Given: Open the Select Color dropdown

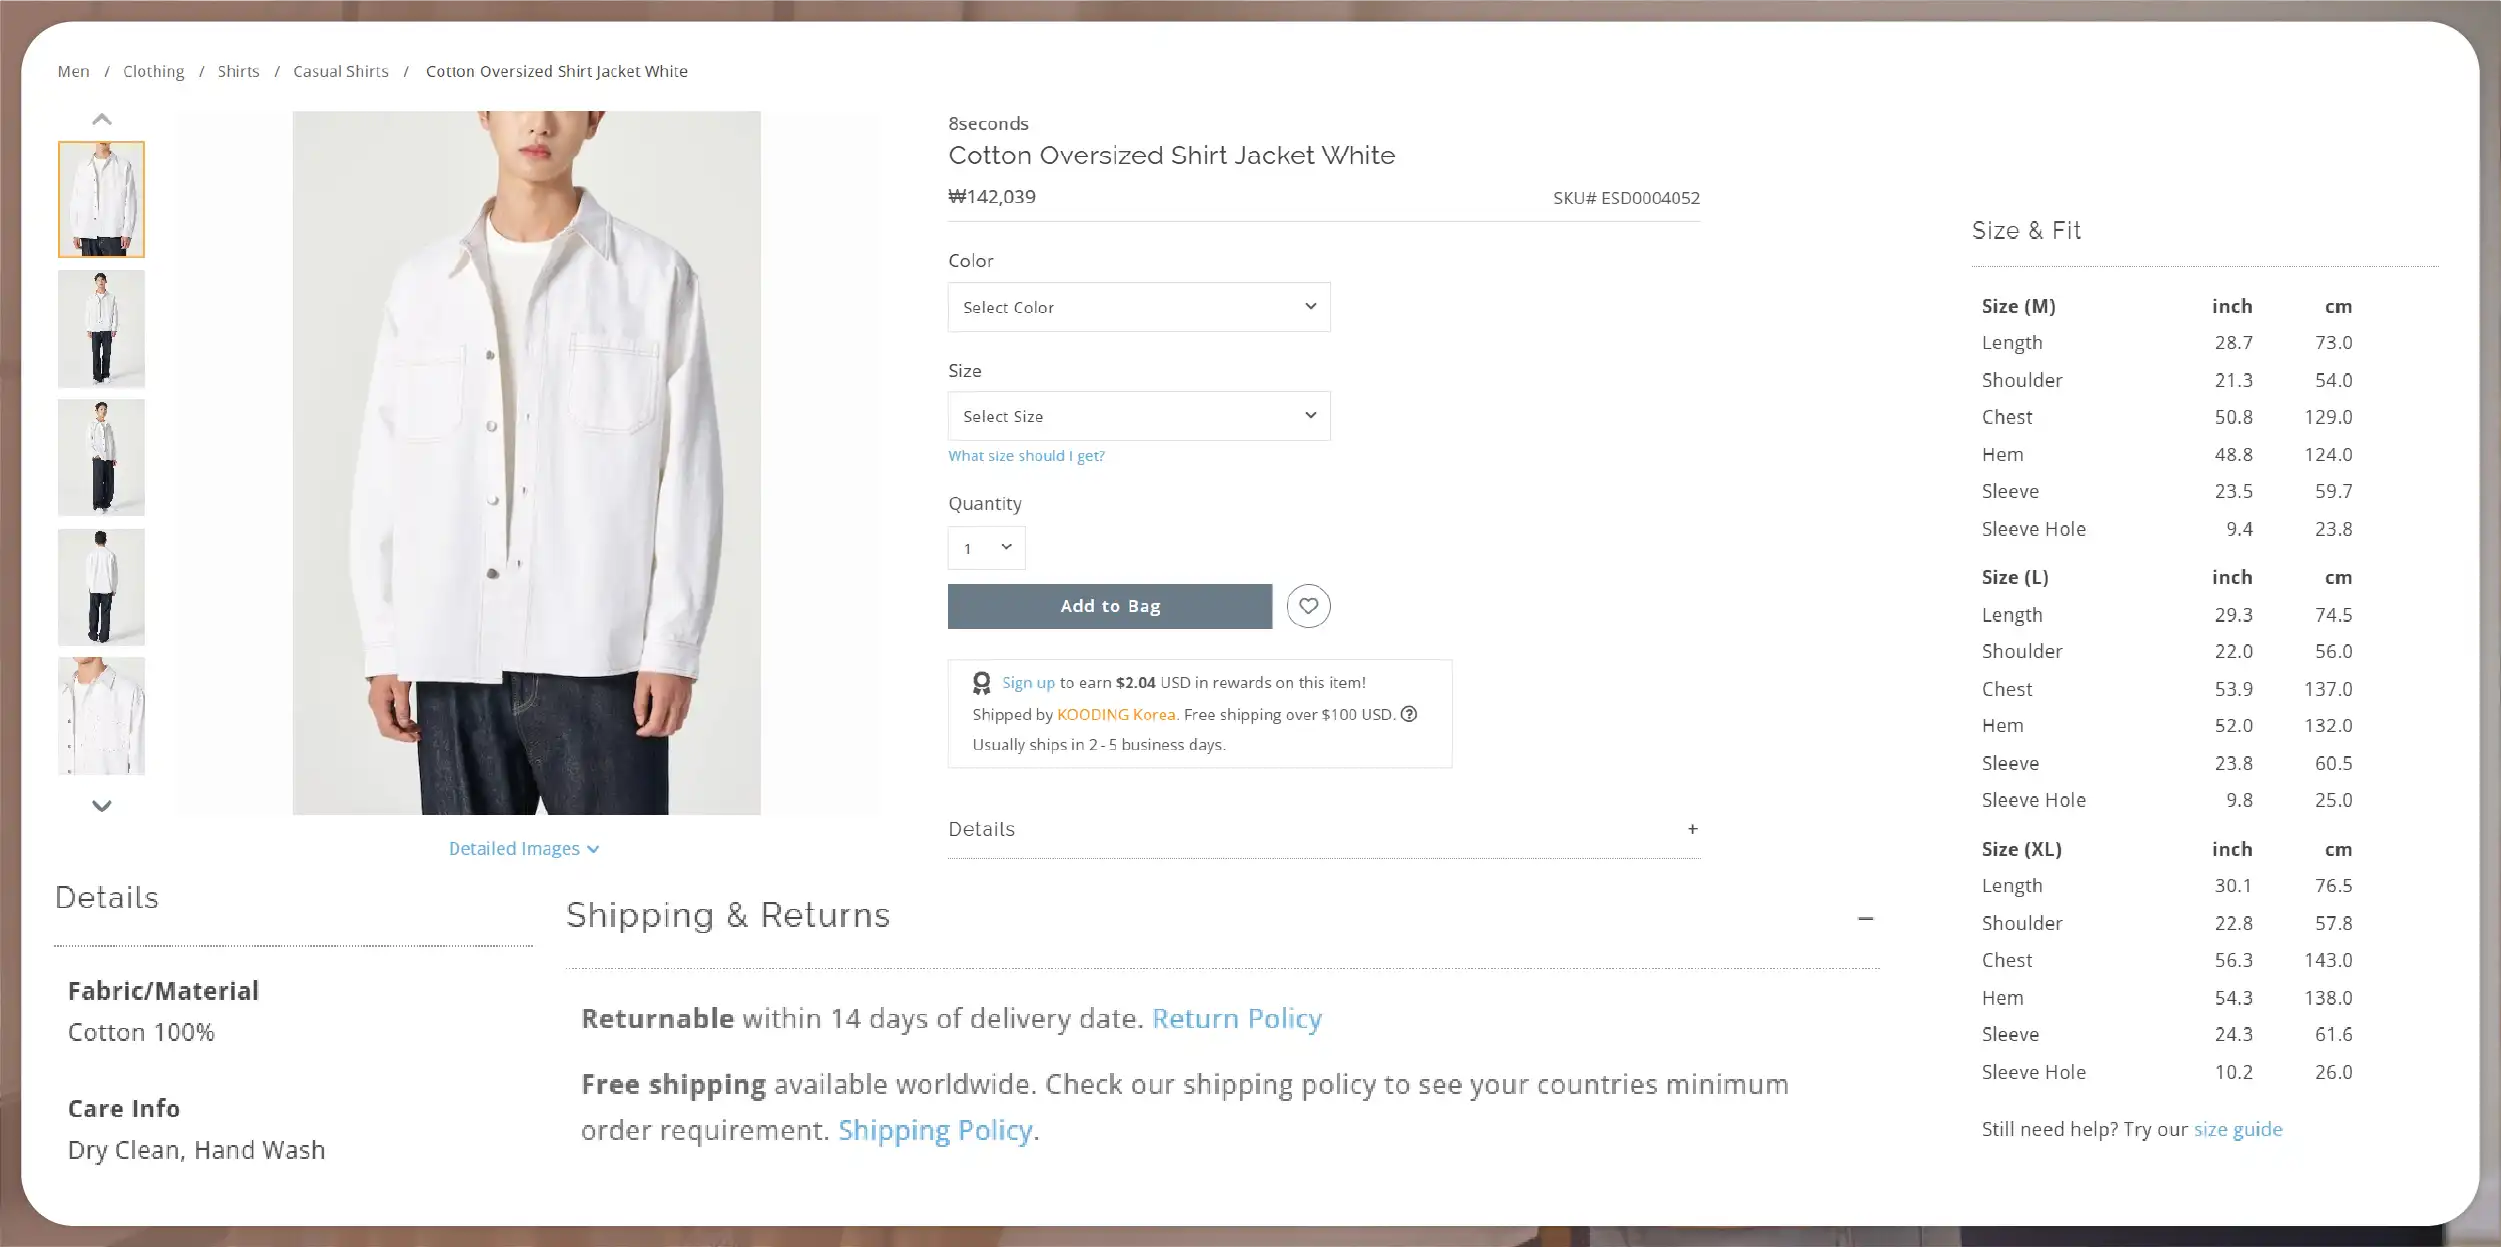Looking at the screenshot, I should pyautogui.click(x=1138, y=307).
